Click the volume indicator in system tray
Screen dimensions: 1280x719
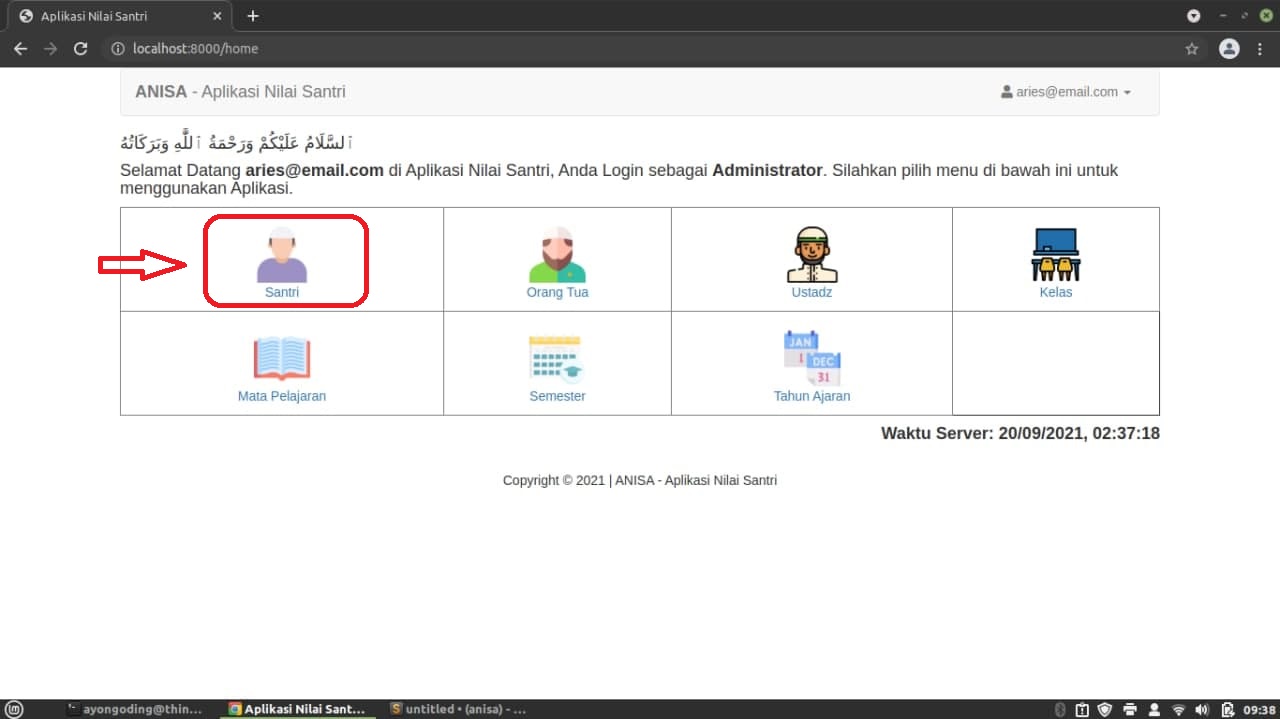pos(1201,709)
